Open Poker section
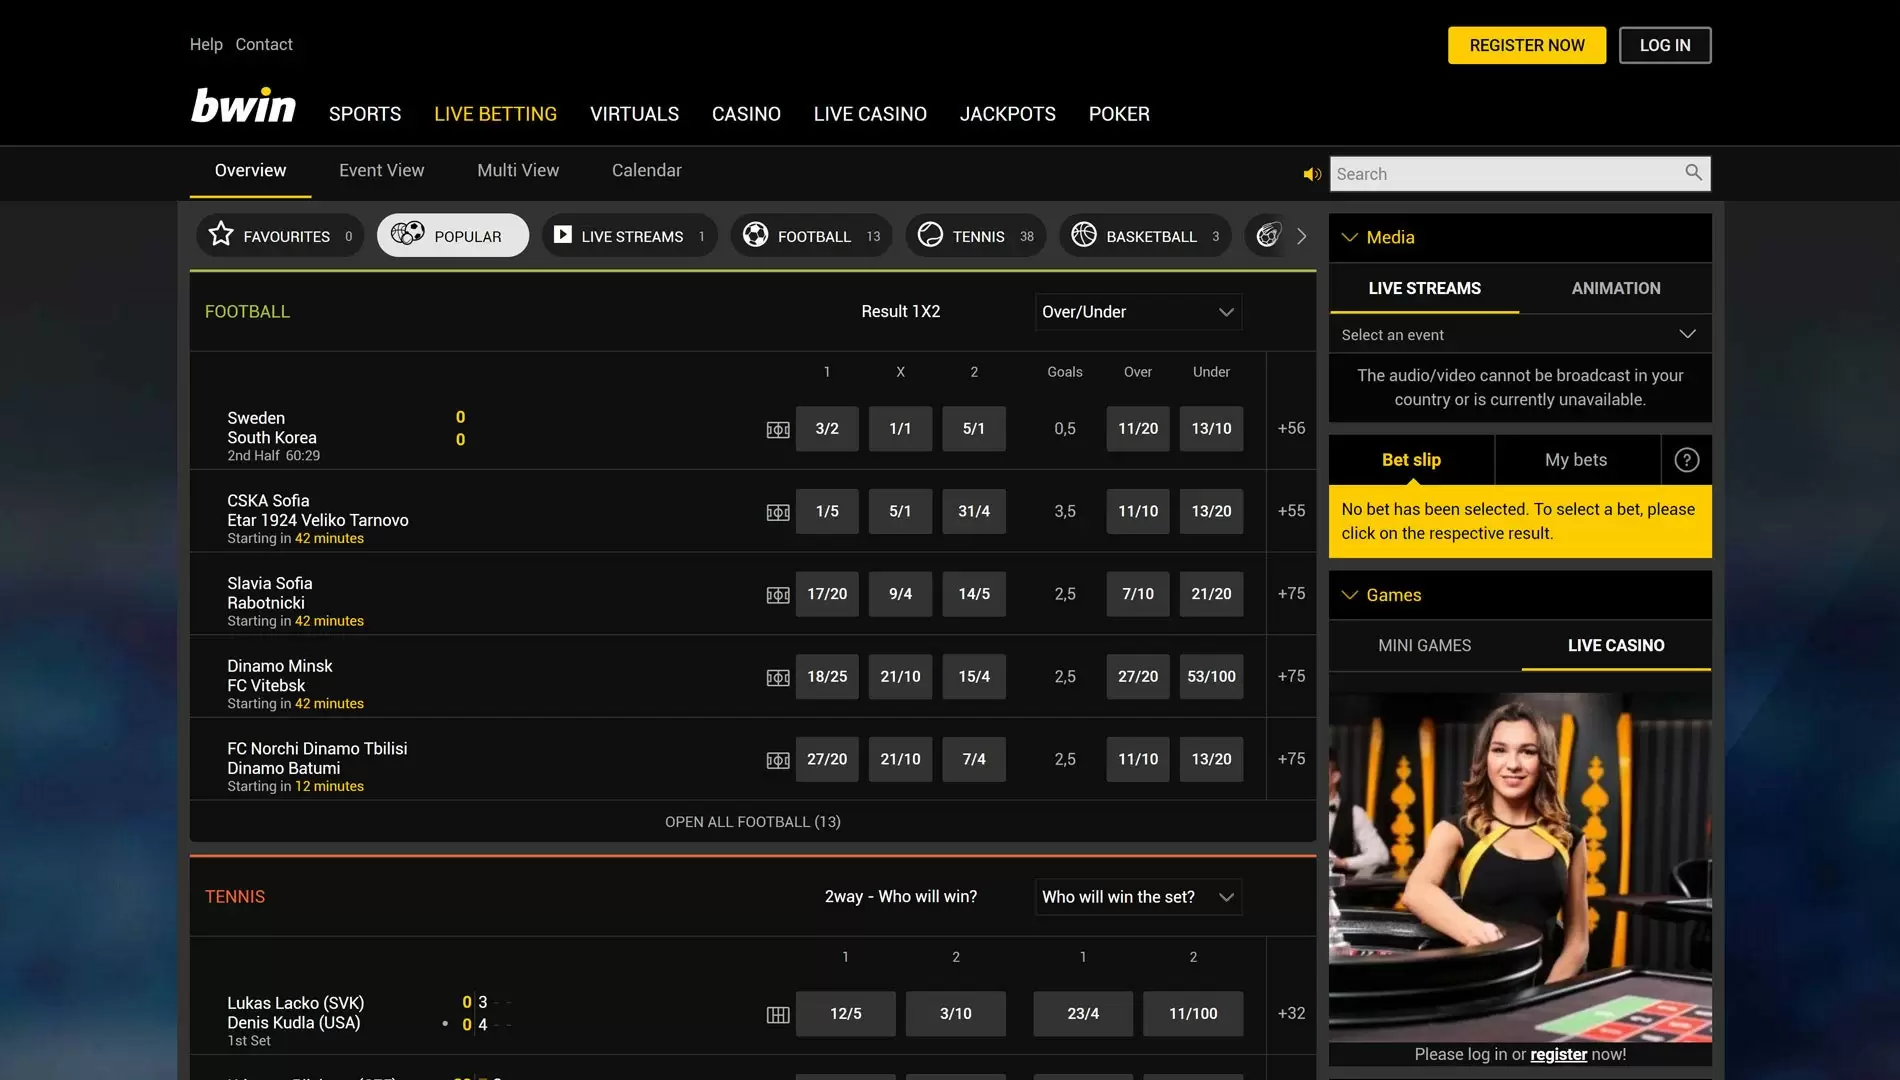Screen dimensions: 1900x1080 (1119, 114)
